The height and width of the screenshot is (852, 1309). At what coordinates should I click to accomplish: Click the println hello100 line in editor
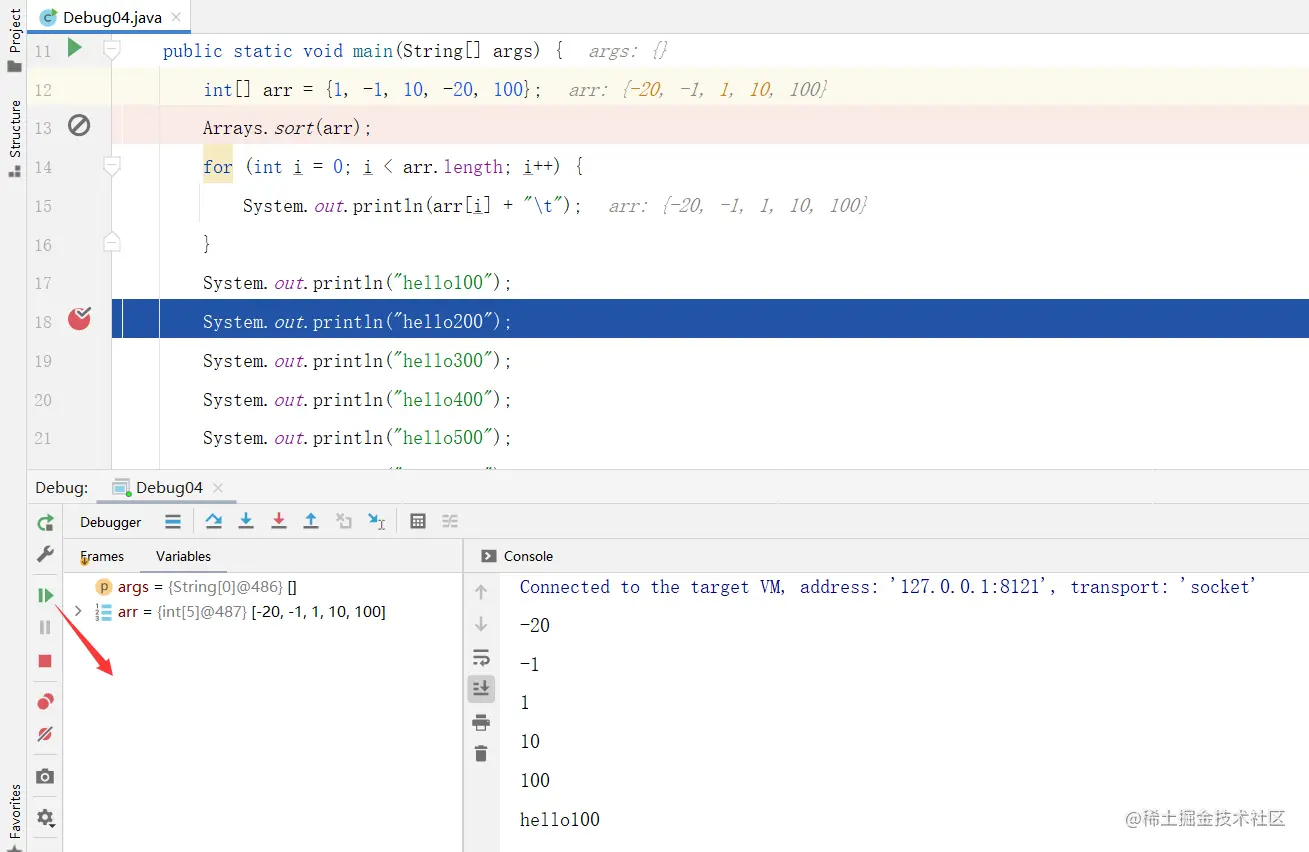357,283
